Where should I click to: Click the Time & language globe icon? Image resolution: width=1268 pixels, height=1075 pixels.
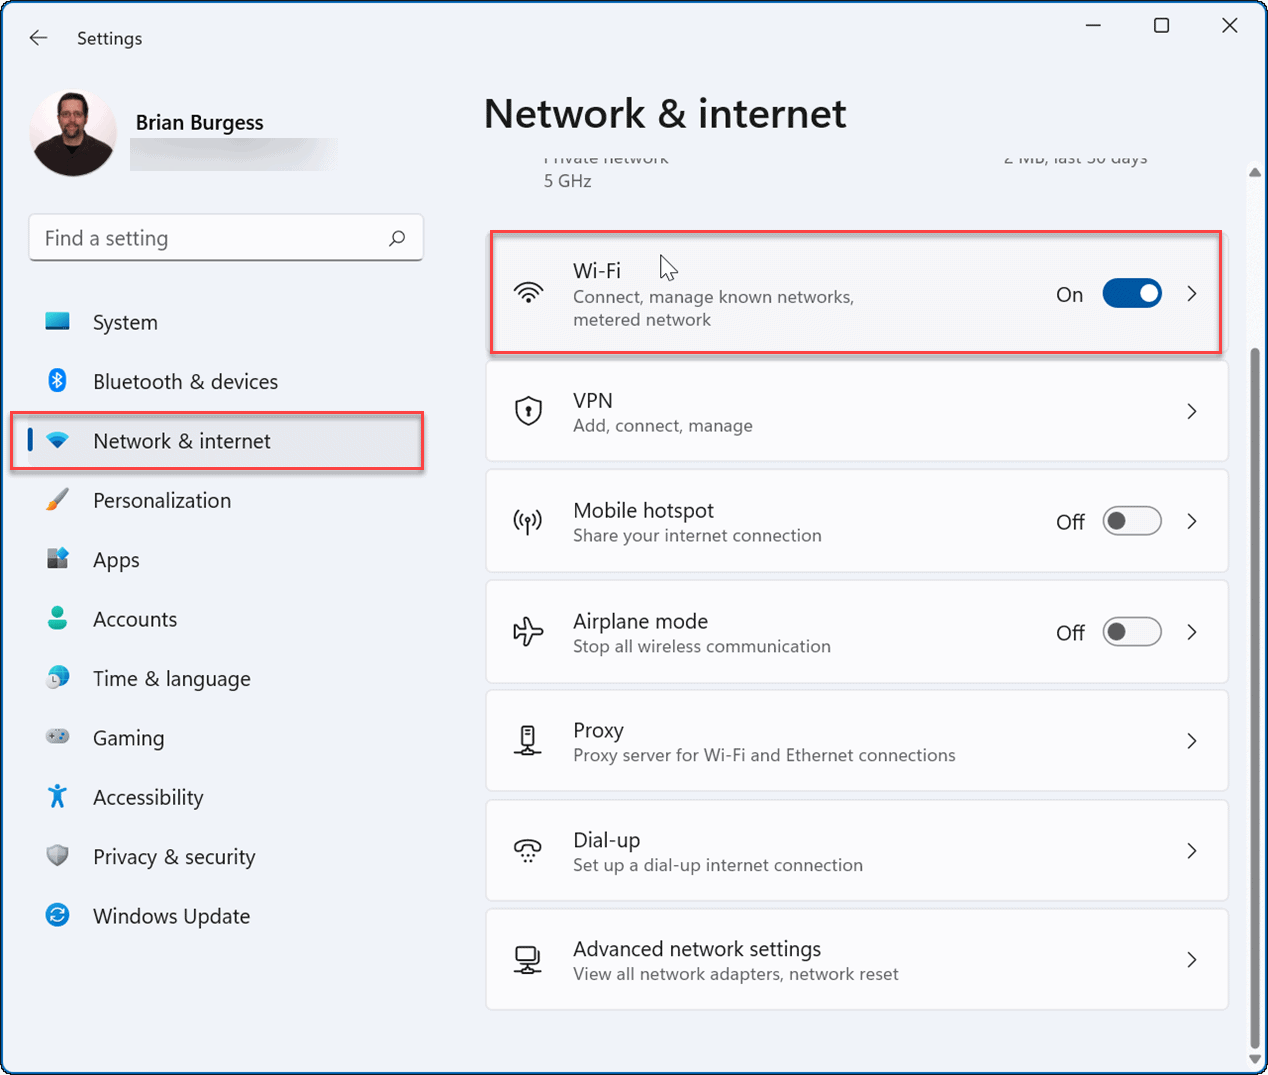pyautogui.click(x=58, y=677)
